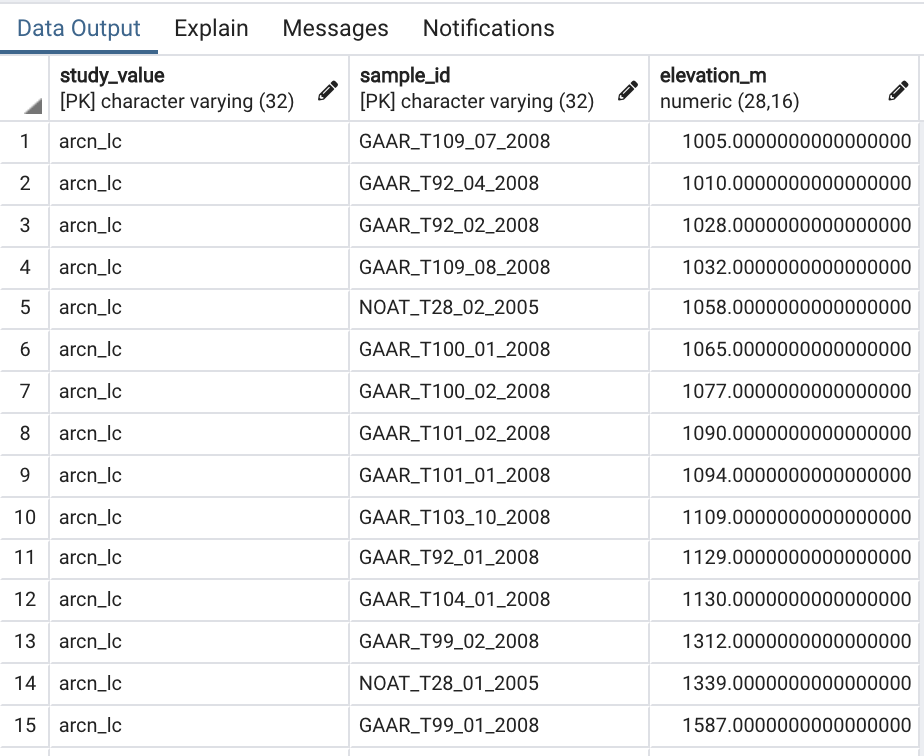Select the Data Output tab
Screen dimensions: 924x756
(79, 28)
